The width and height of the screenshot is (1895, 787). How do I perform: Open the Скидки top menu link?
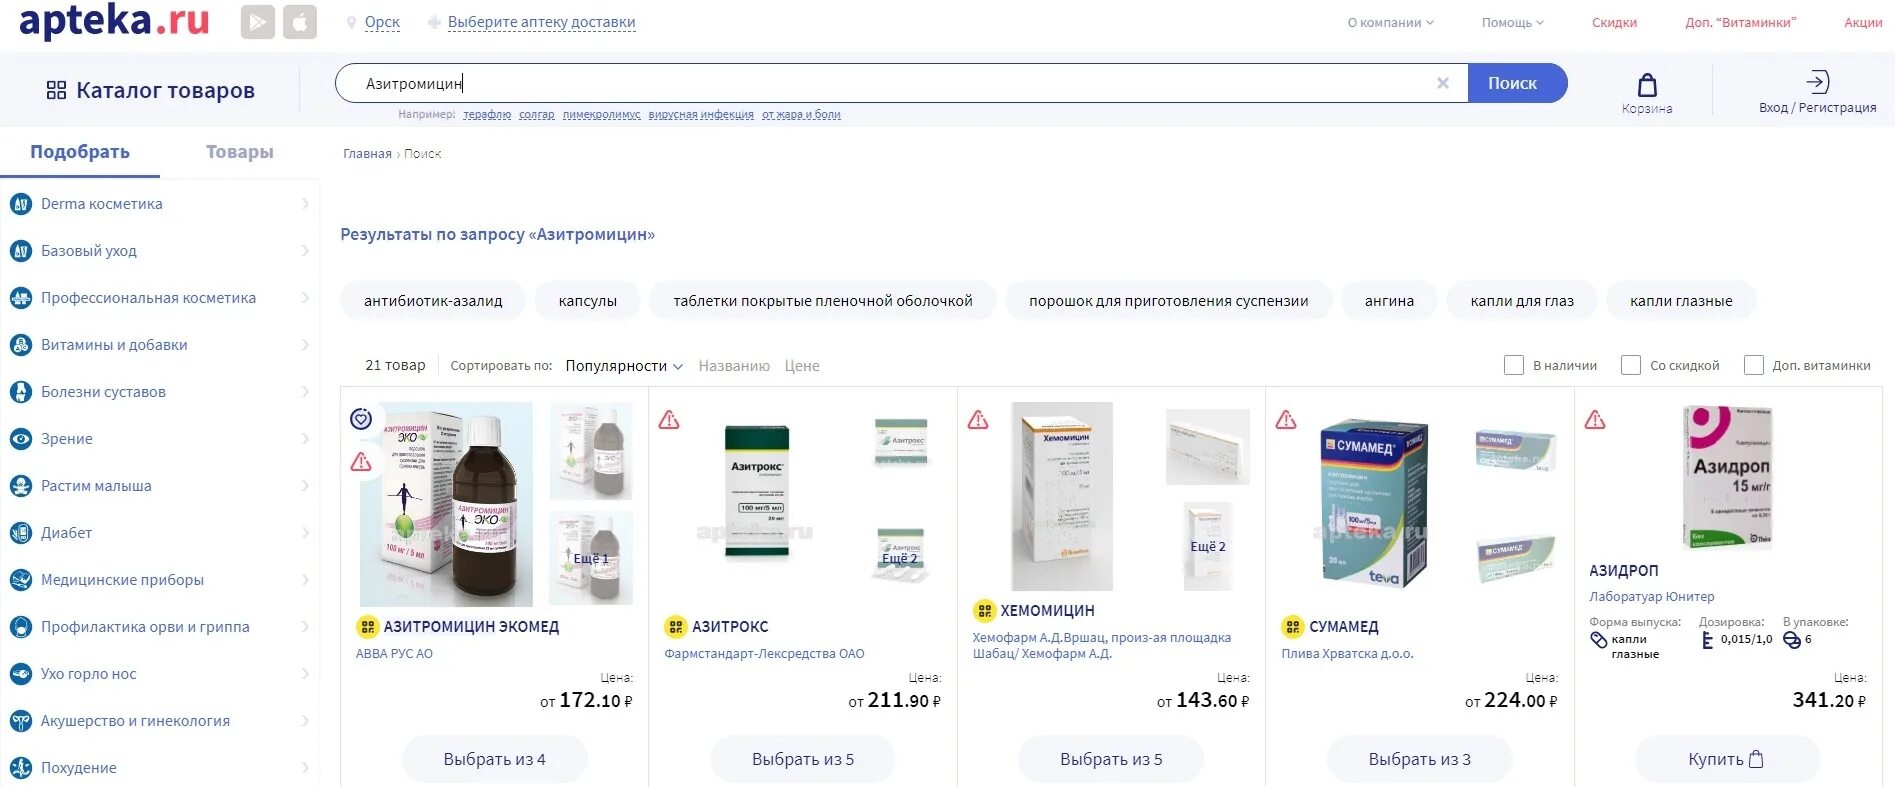click(x=1615, y=22)
